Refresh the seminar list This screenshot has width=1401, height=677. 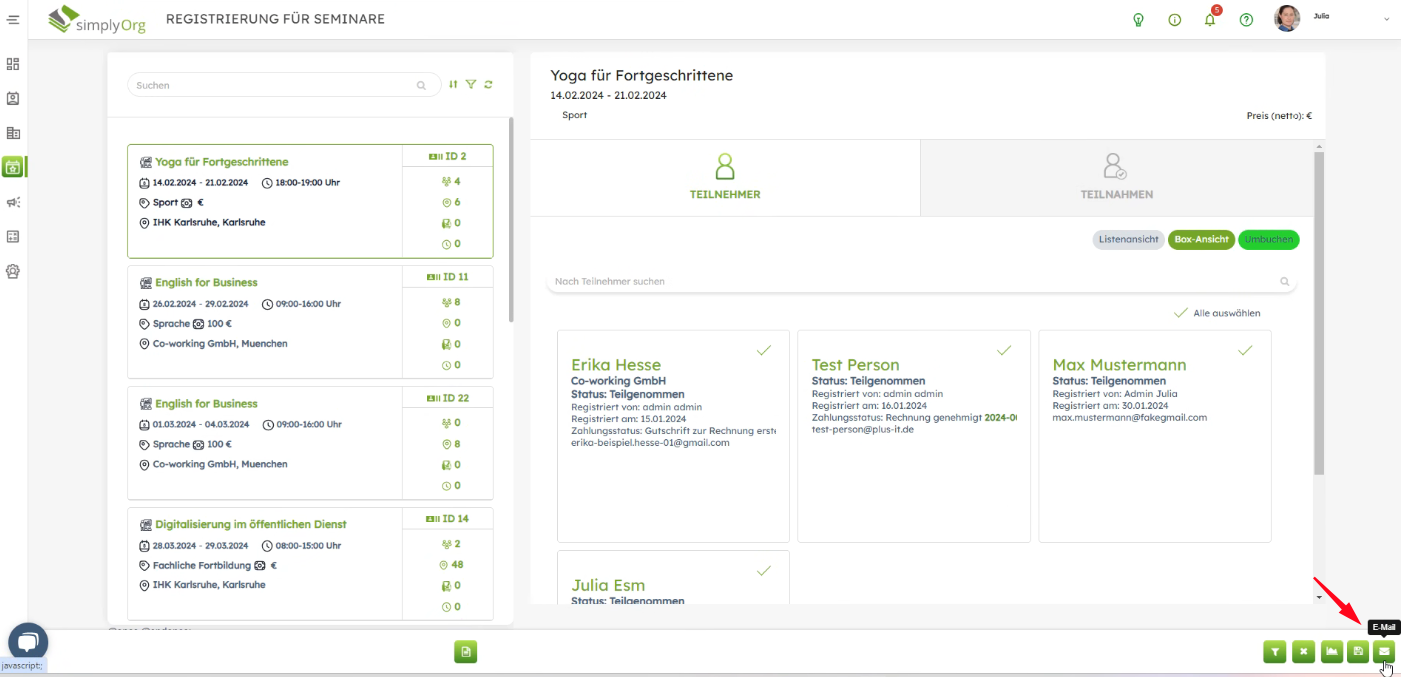coord(488,85)
